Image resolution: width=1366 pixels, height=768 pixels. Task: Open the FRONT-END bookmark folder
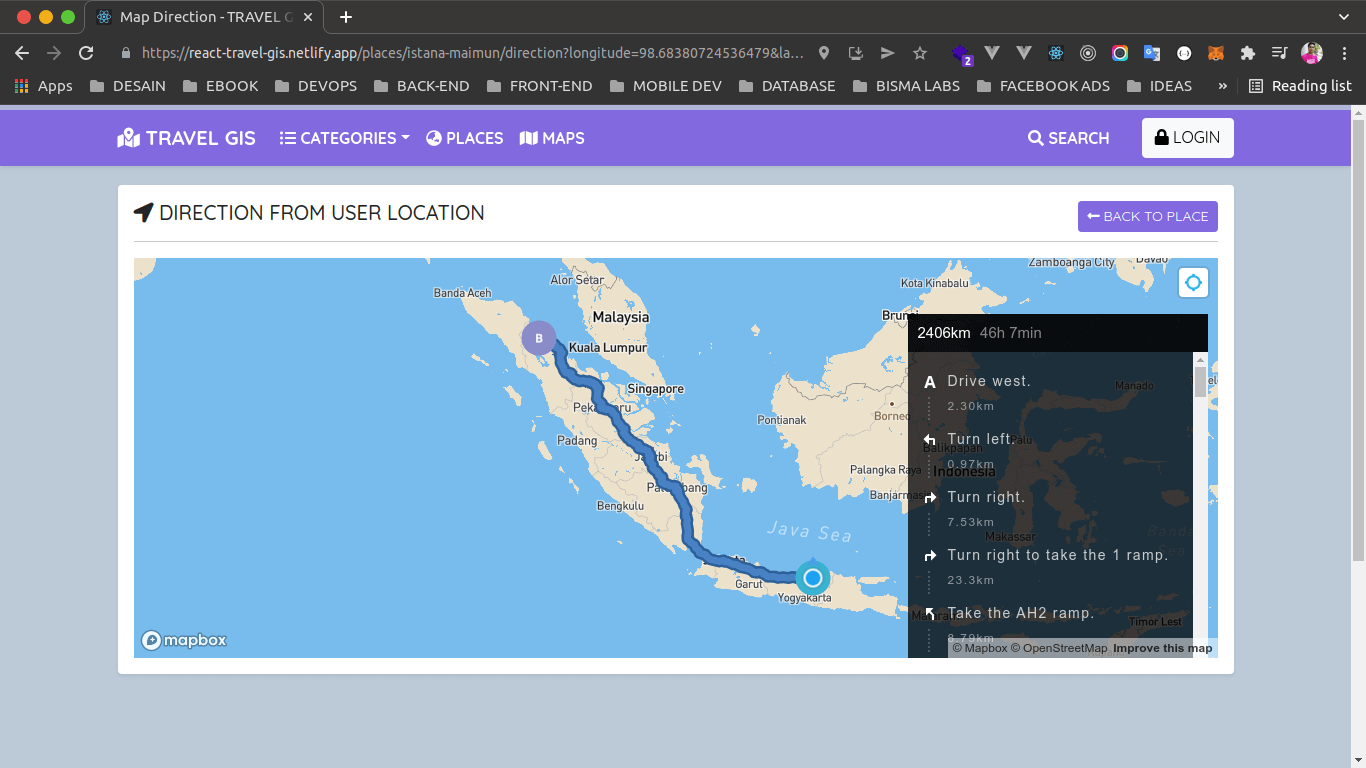coord(540,86)
